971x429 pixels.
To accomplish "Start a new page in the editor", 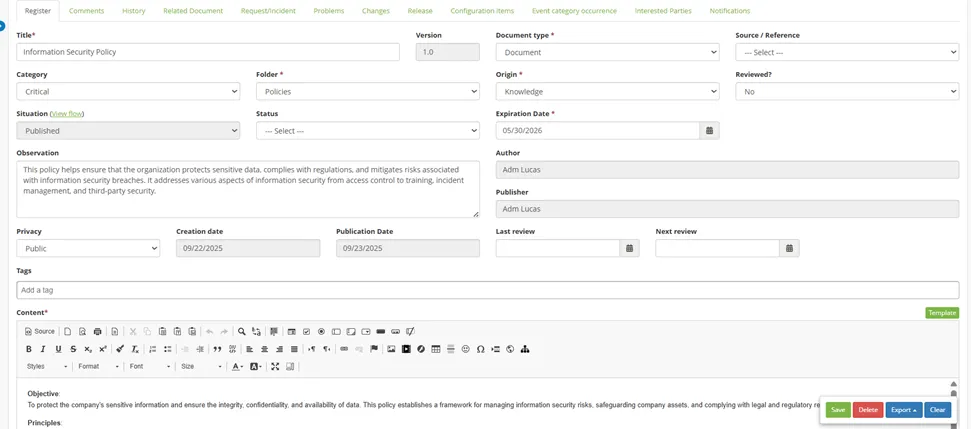I will (68, 331).
